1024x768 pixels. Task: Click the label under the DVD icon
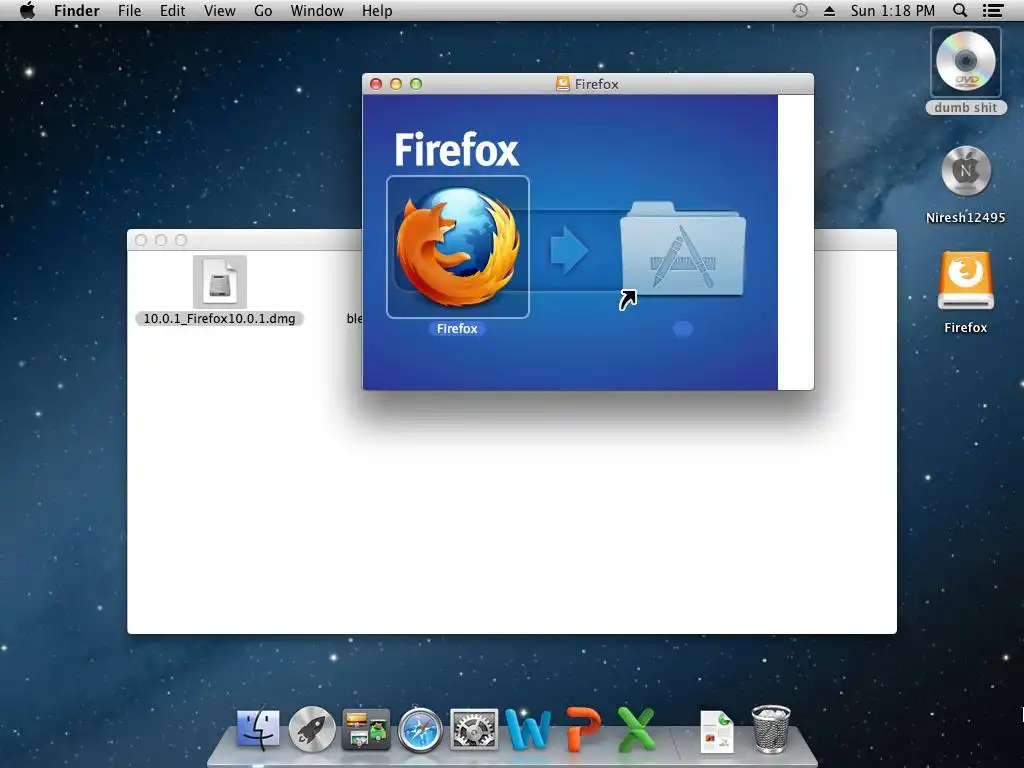coord(966,108)
